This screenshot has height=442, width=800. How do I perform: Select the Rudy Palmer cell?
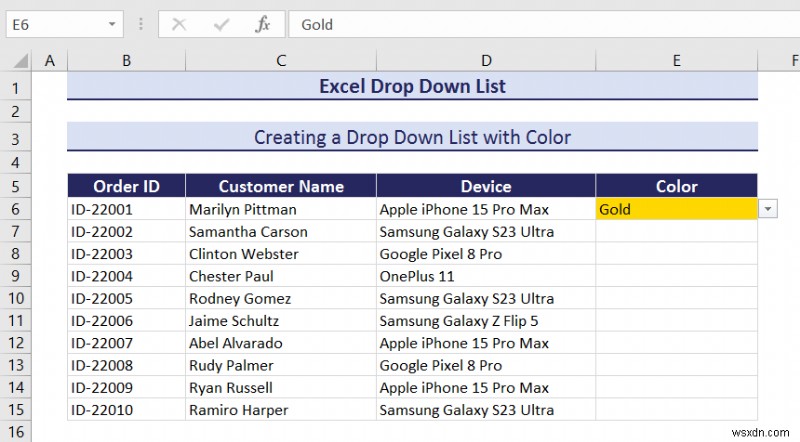coord(281,365)
